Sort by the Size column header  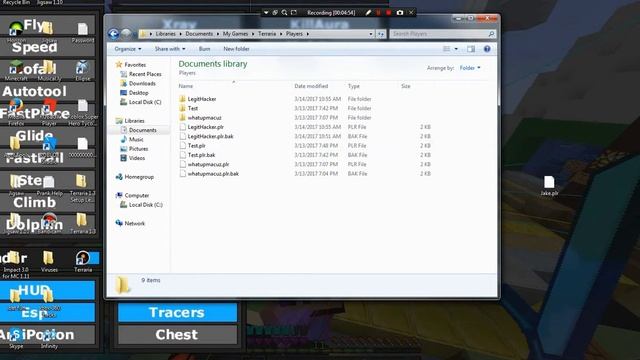coord(406,86)
